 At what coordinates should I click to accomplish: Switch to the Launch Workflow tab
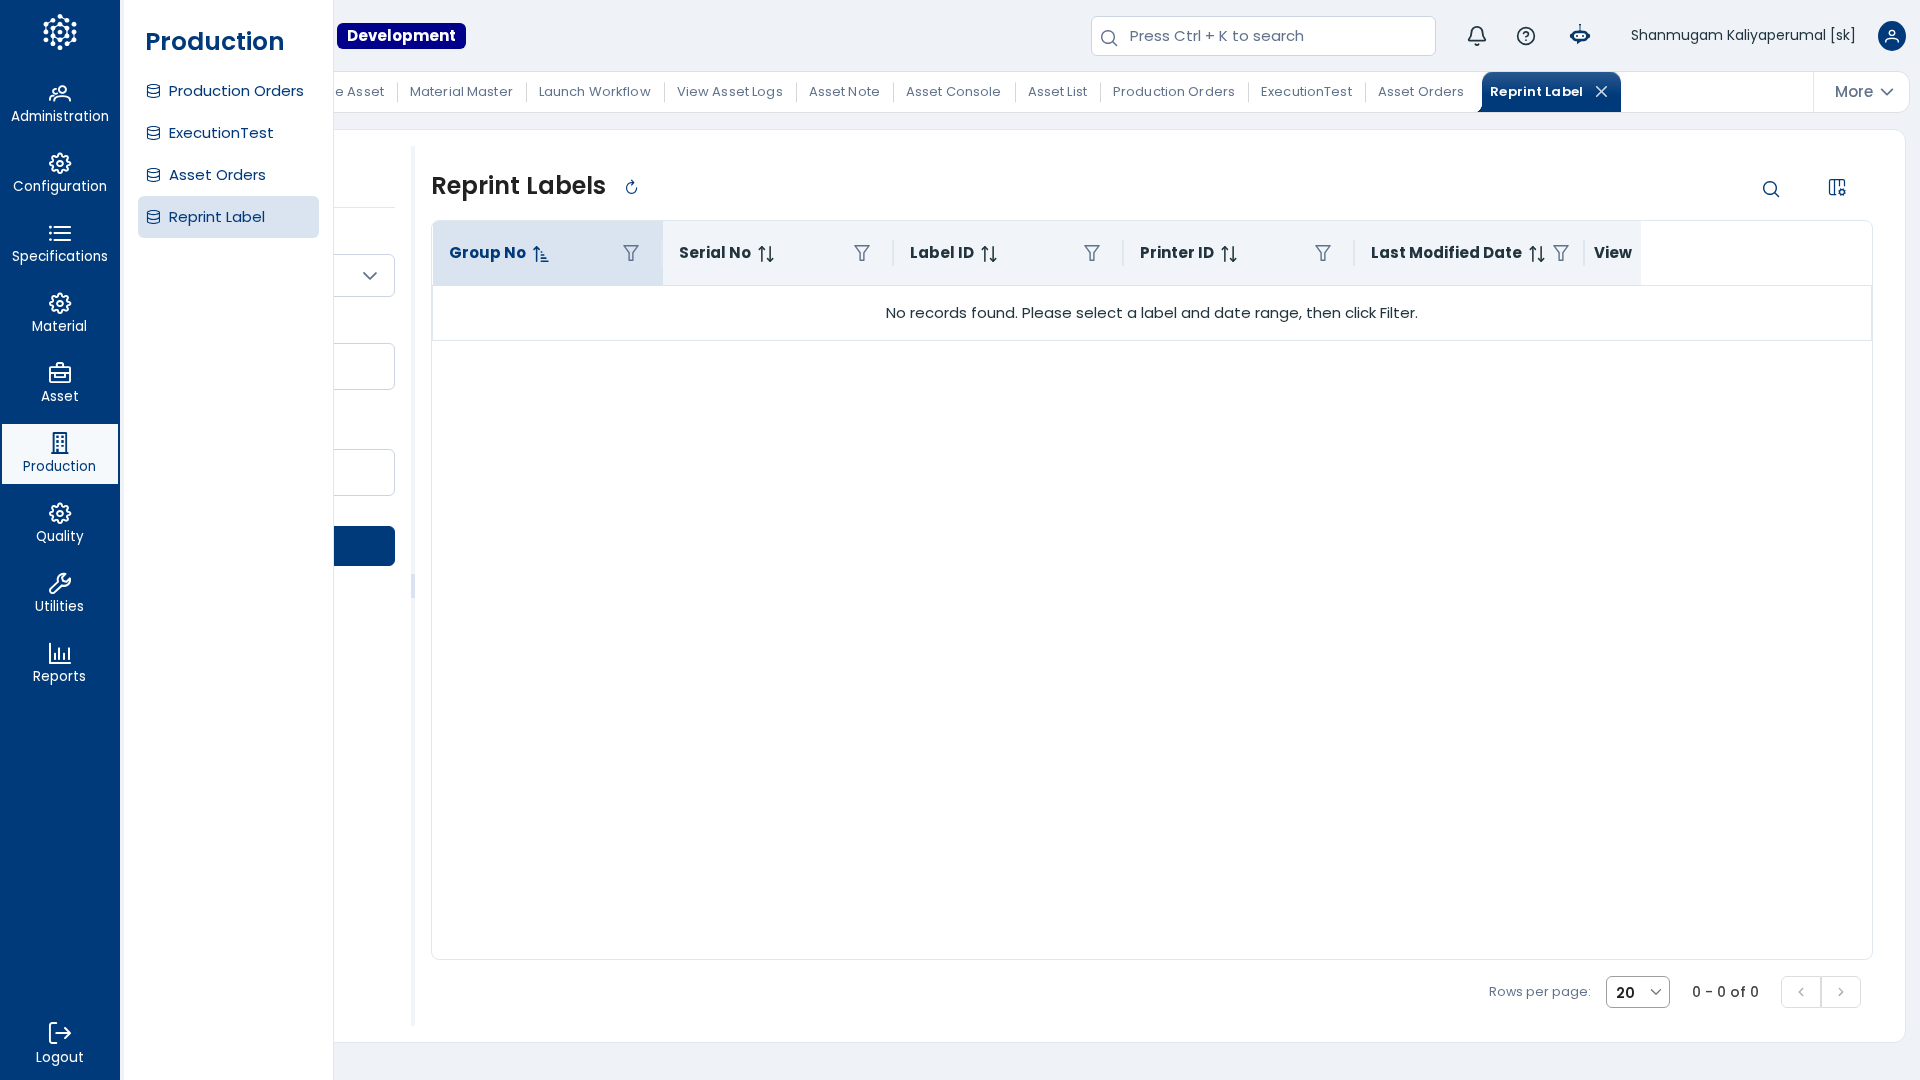tap(595, 92)
